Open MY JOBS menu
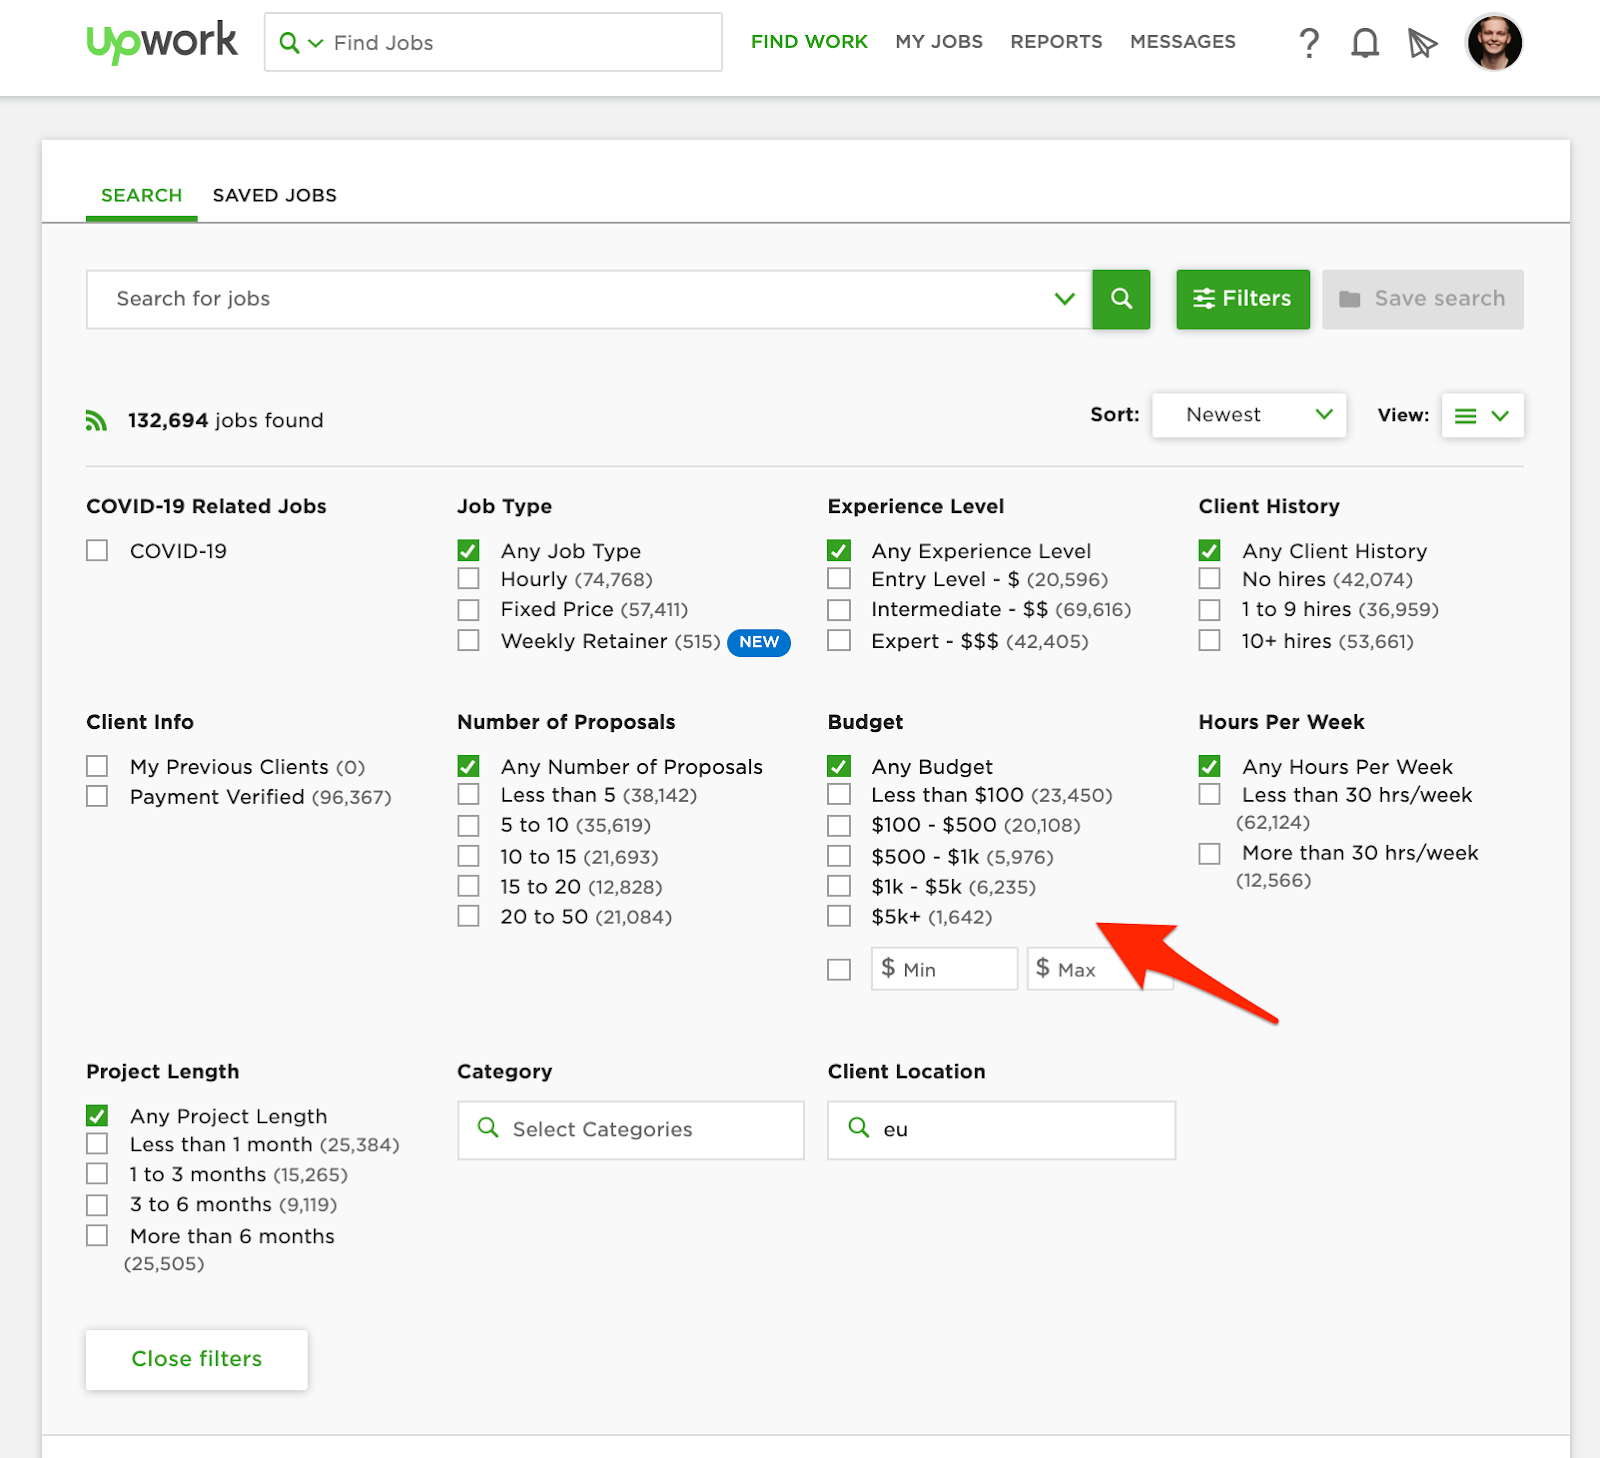 click(939, 42)
